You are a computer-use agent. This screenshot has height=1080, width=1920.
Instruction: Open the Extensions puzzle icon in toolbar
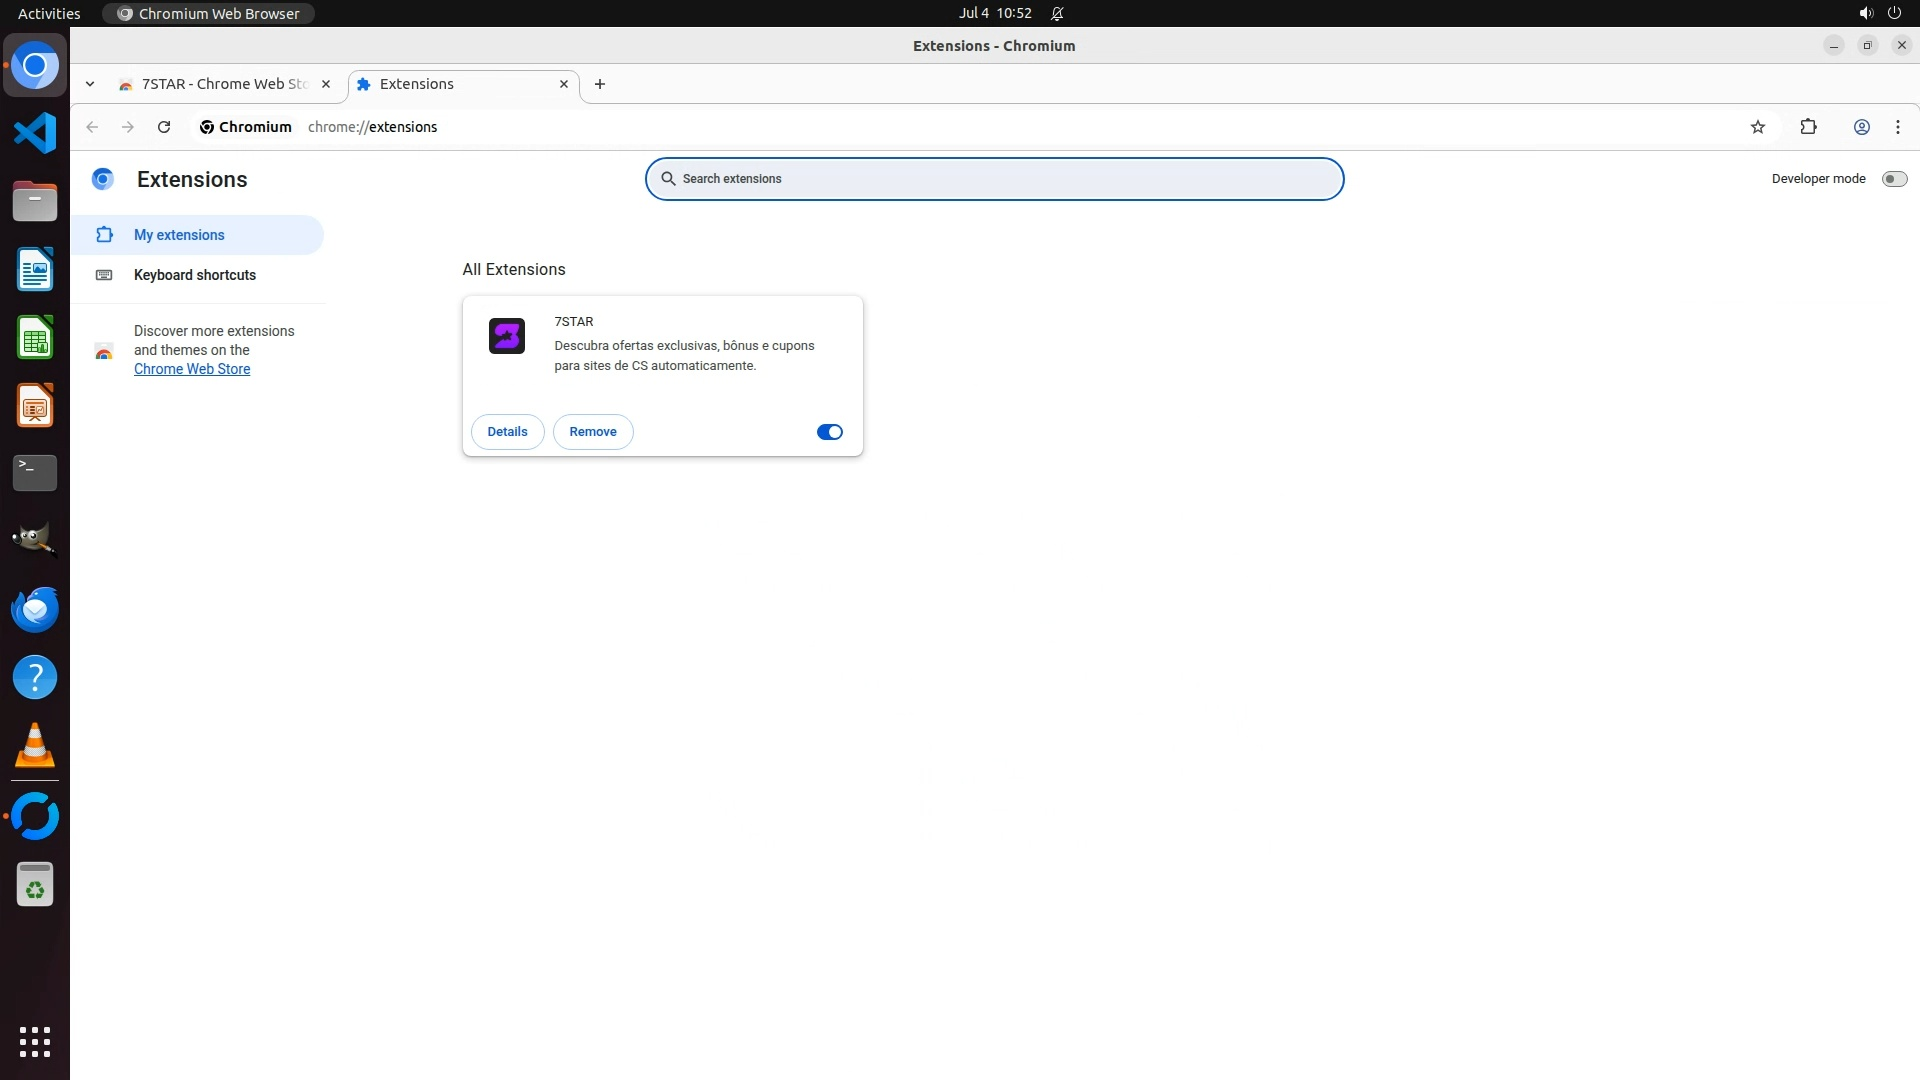click(x=1808, y=127)
